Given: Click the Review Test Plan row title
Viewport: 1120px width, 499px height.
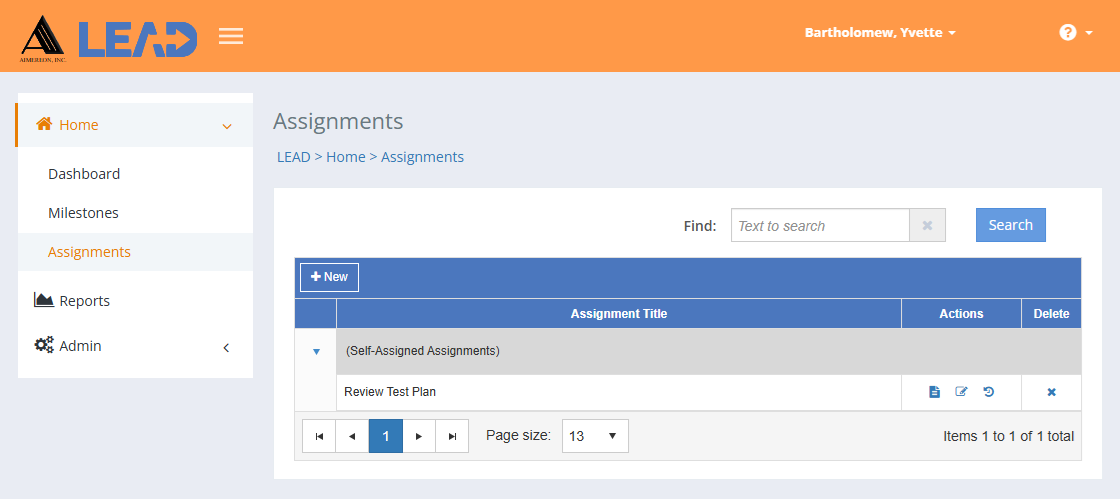Looking at the screenshot, I should [390, 391].
